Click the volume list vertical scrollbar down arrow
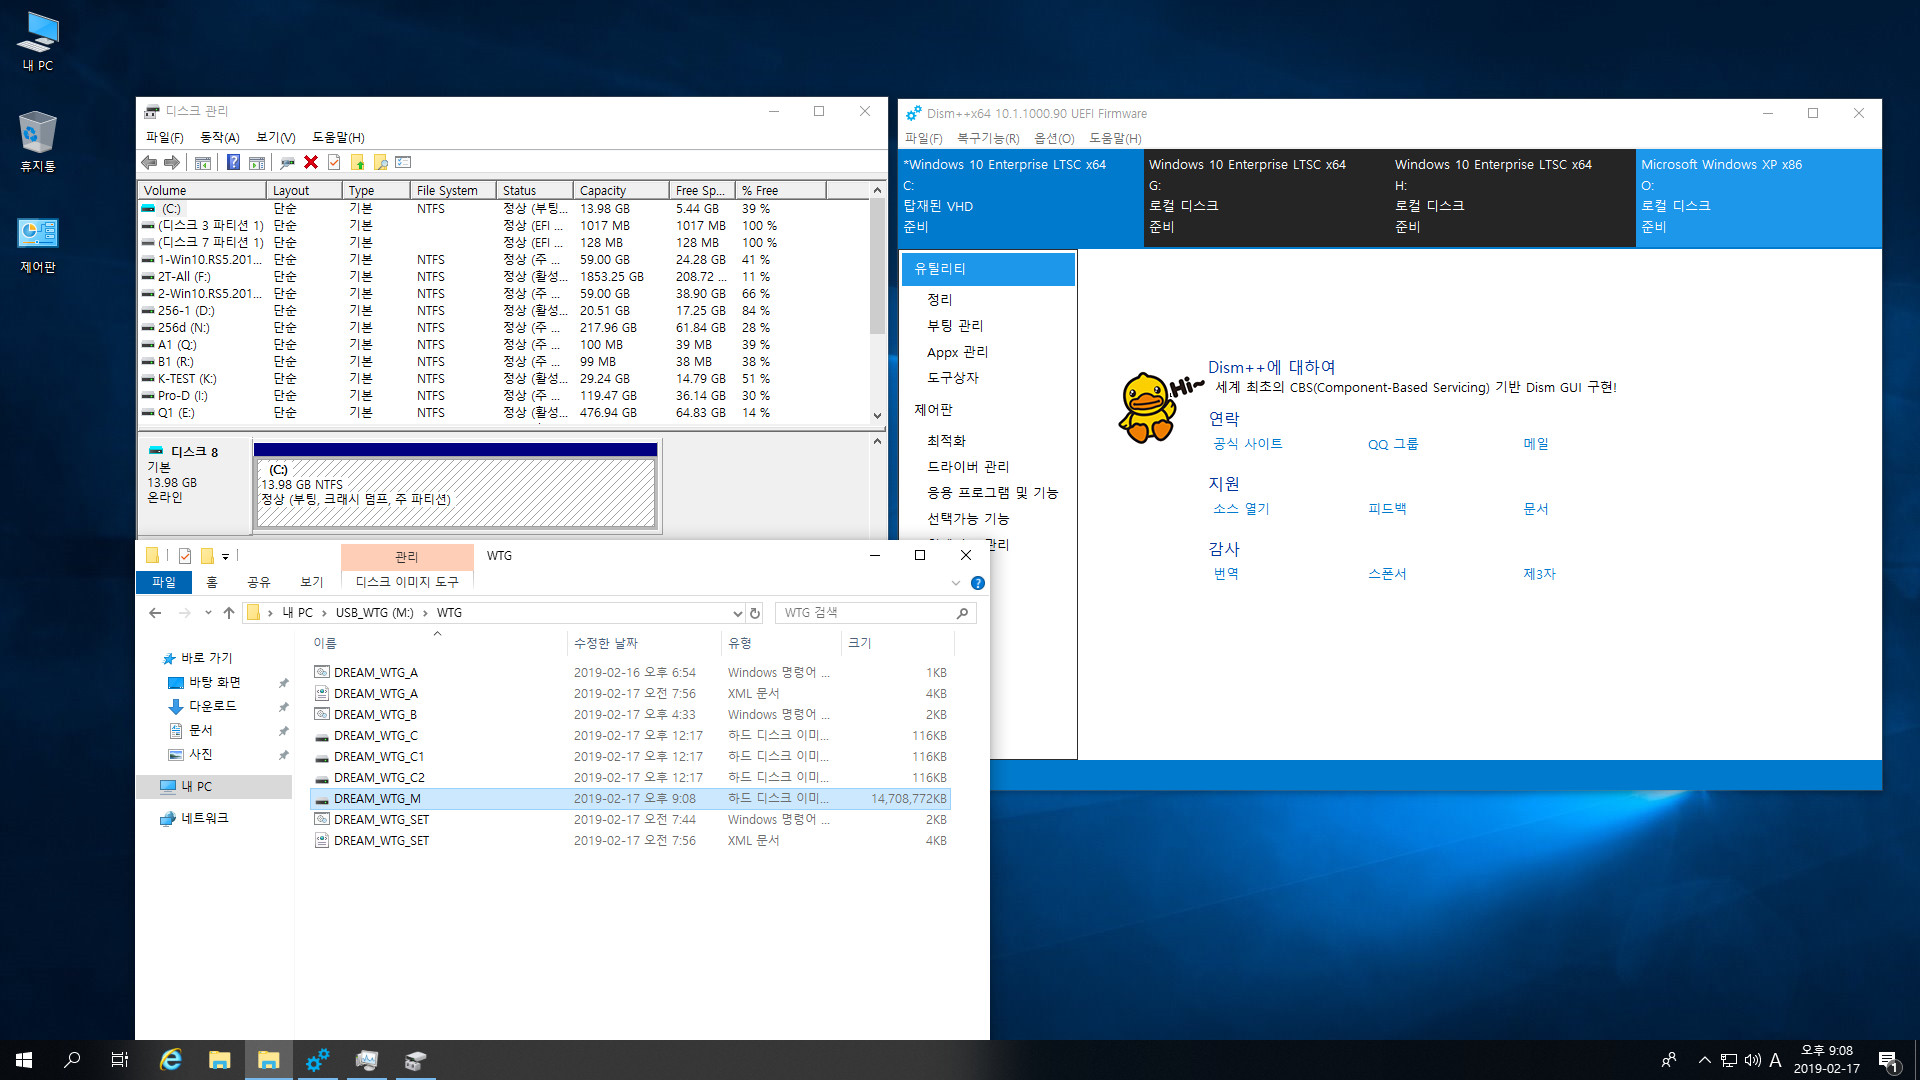Screen dimensions: 1920x1080 click(877, 416)
